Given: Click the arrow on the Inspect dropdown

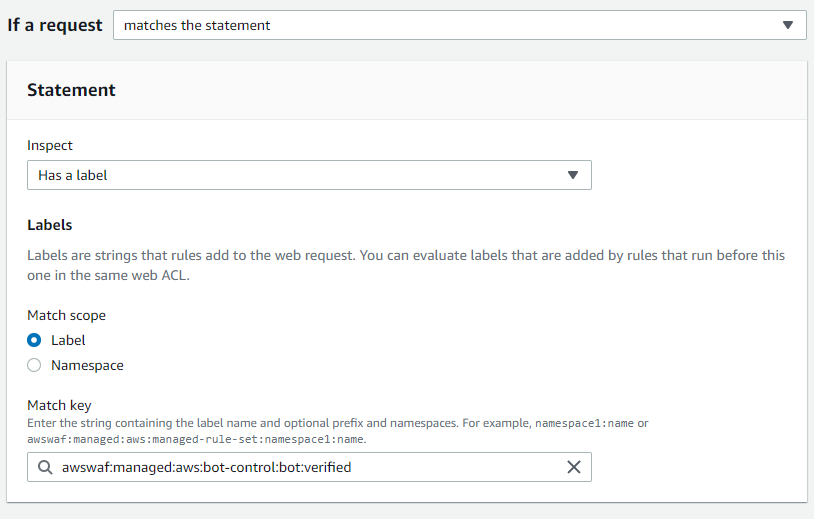Looking at the screenshot, I should coord(573,175).
